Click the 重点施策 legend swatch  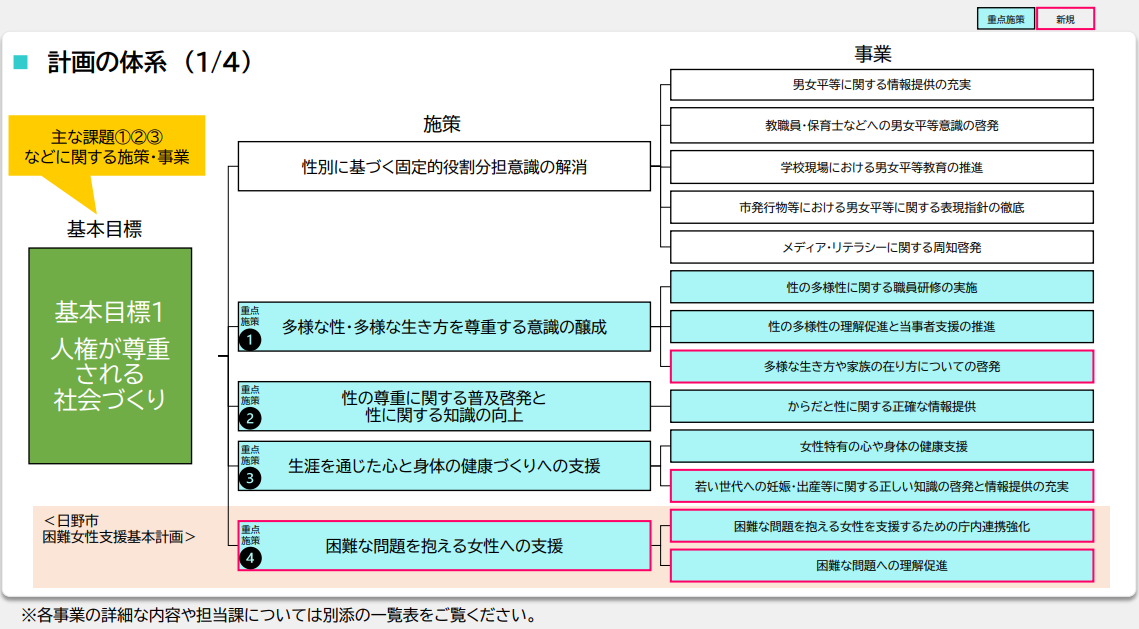(1005, 18)
